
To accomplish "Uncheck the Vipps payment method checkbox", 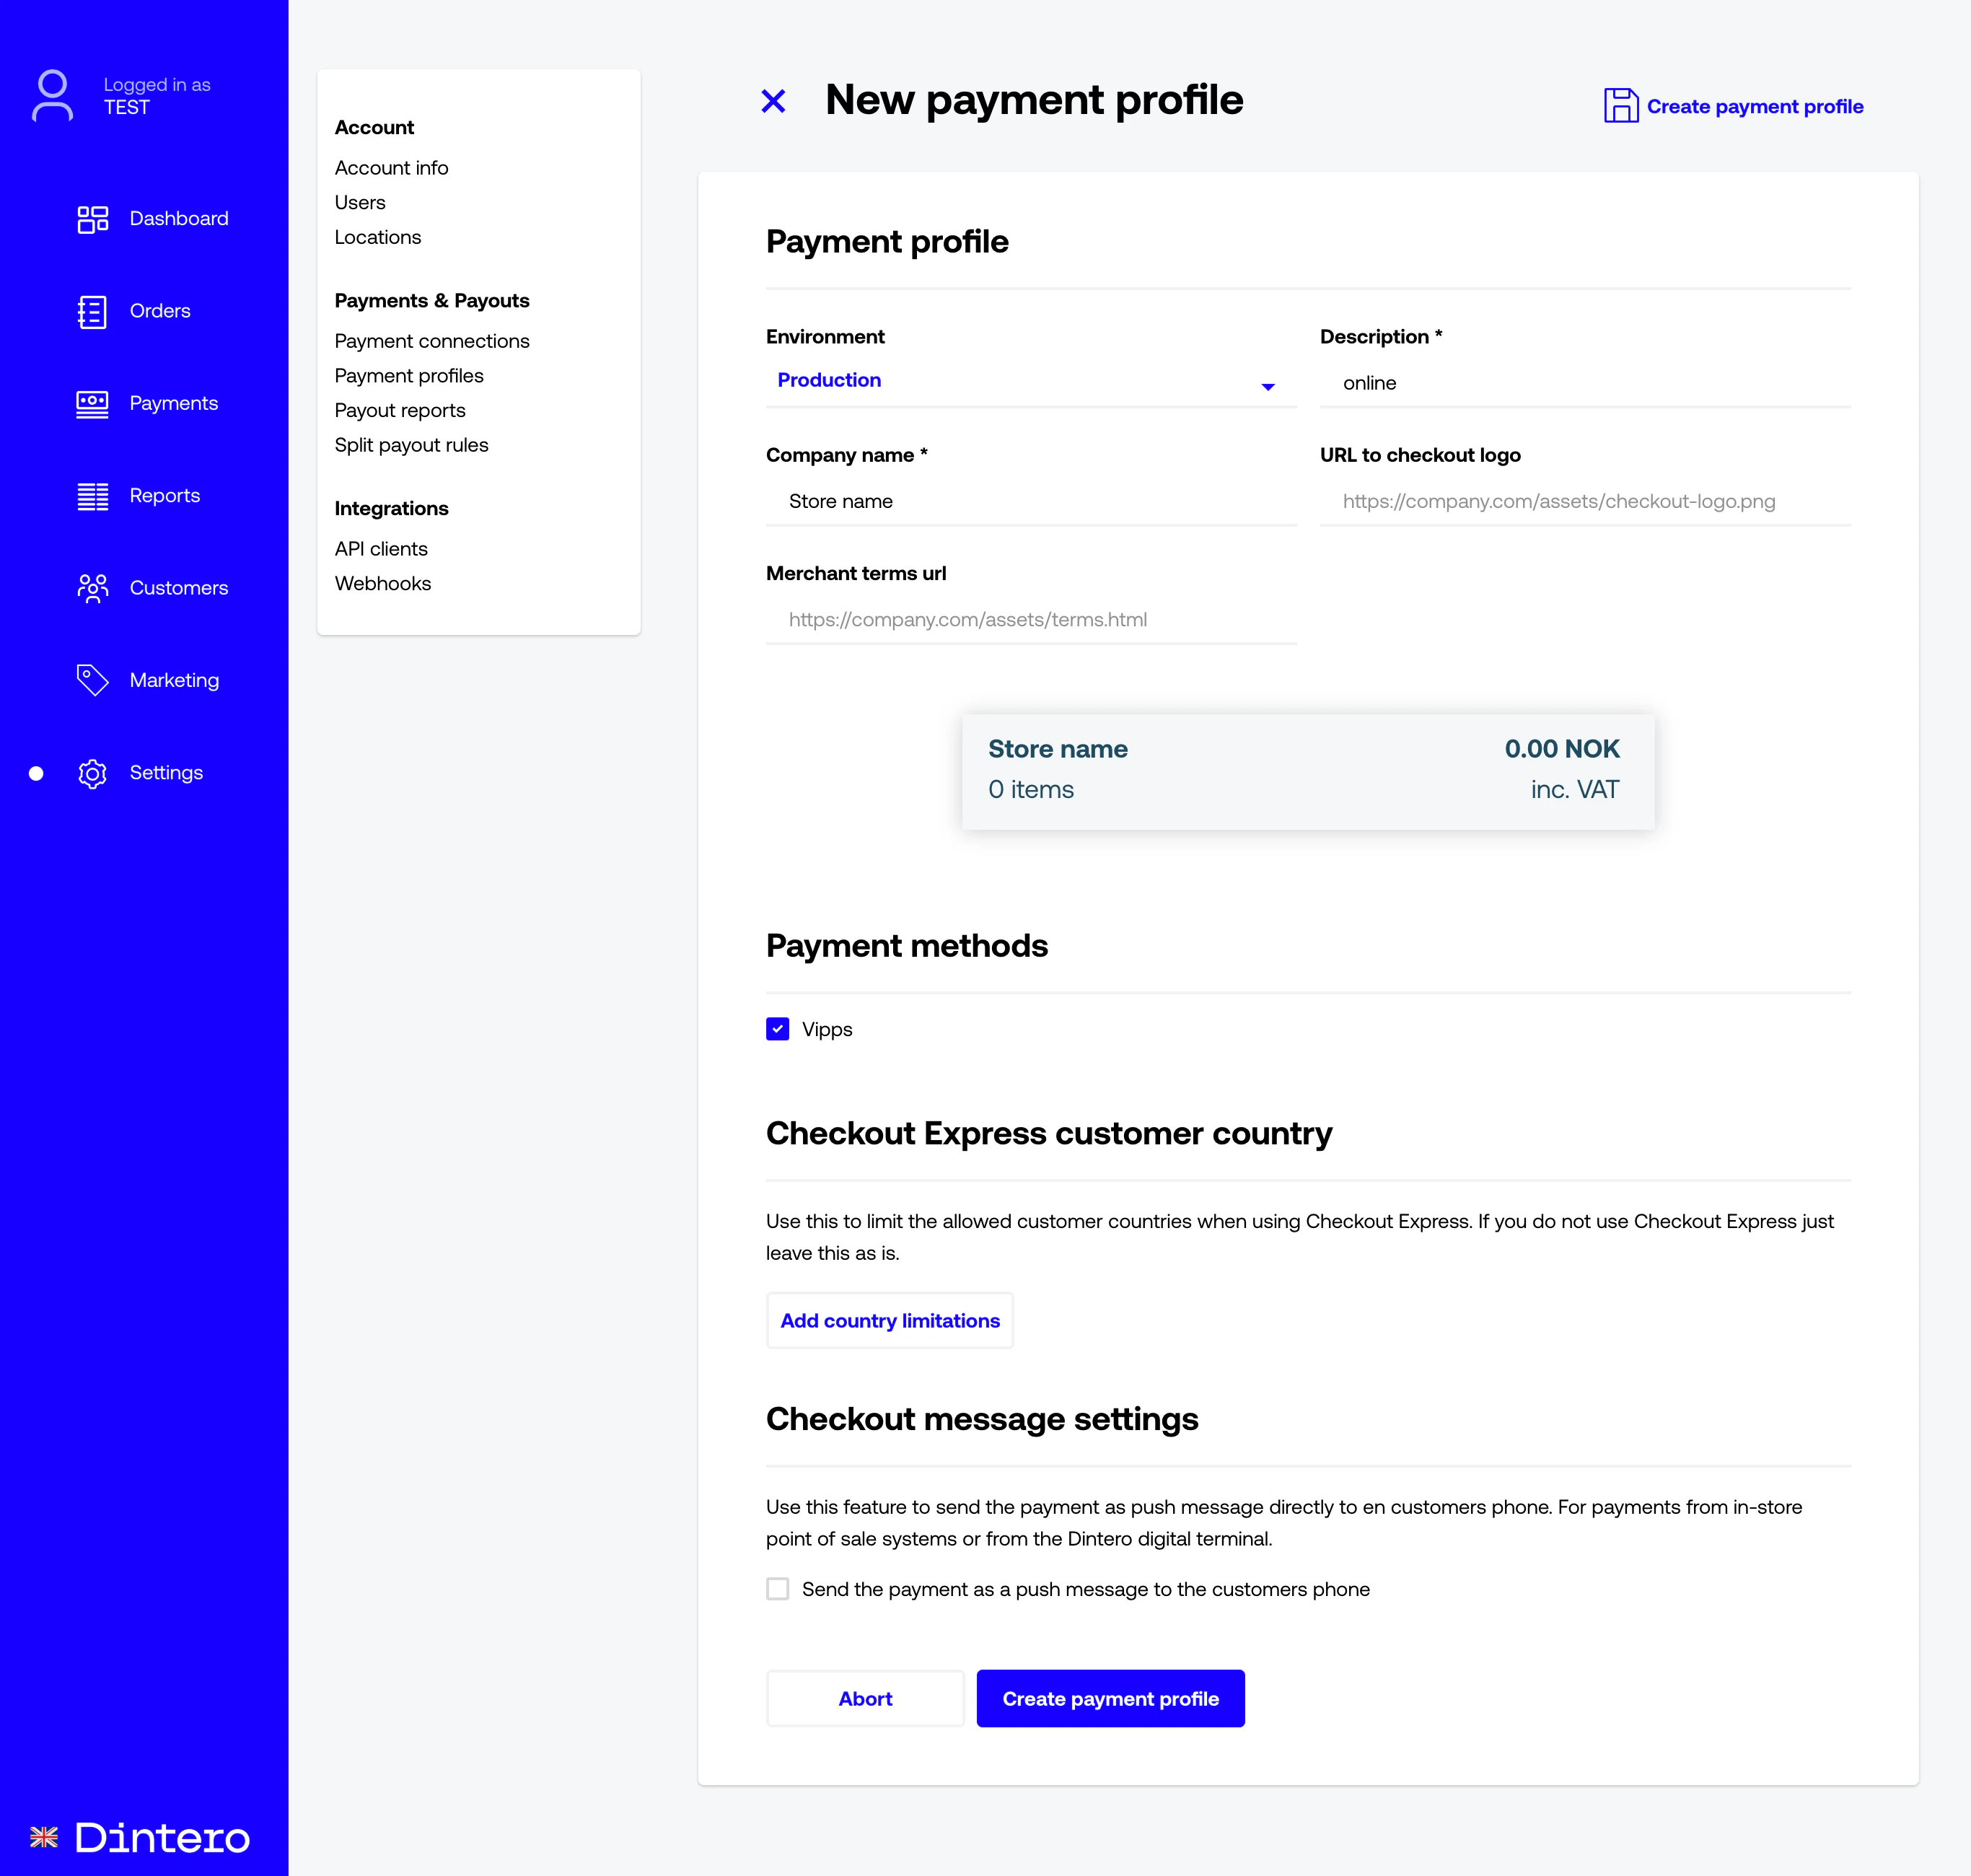I will point(778,1029).
